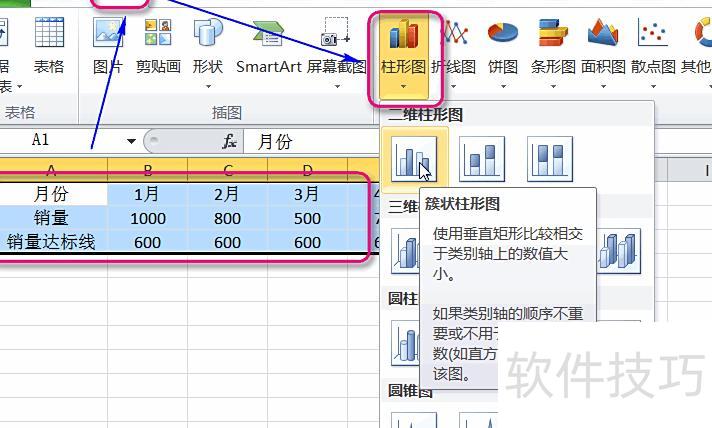Screen dimensions: 712x428
Task: Click the fx insert function button
Action: (x=230, y=142)
